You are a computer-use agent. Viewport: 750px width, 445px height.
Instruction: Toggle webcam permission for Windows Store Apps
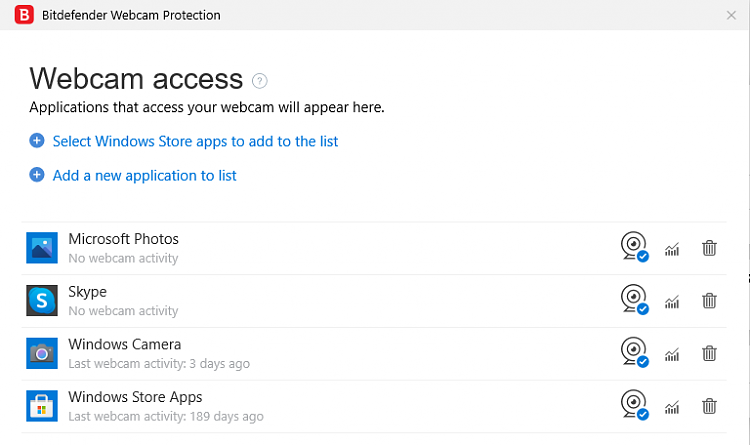tap(634, 405)
